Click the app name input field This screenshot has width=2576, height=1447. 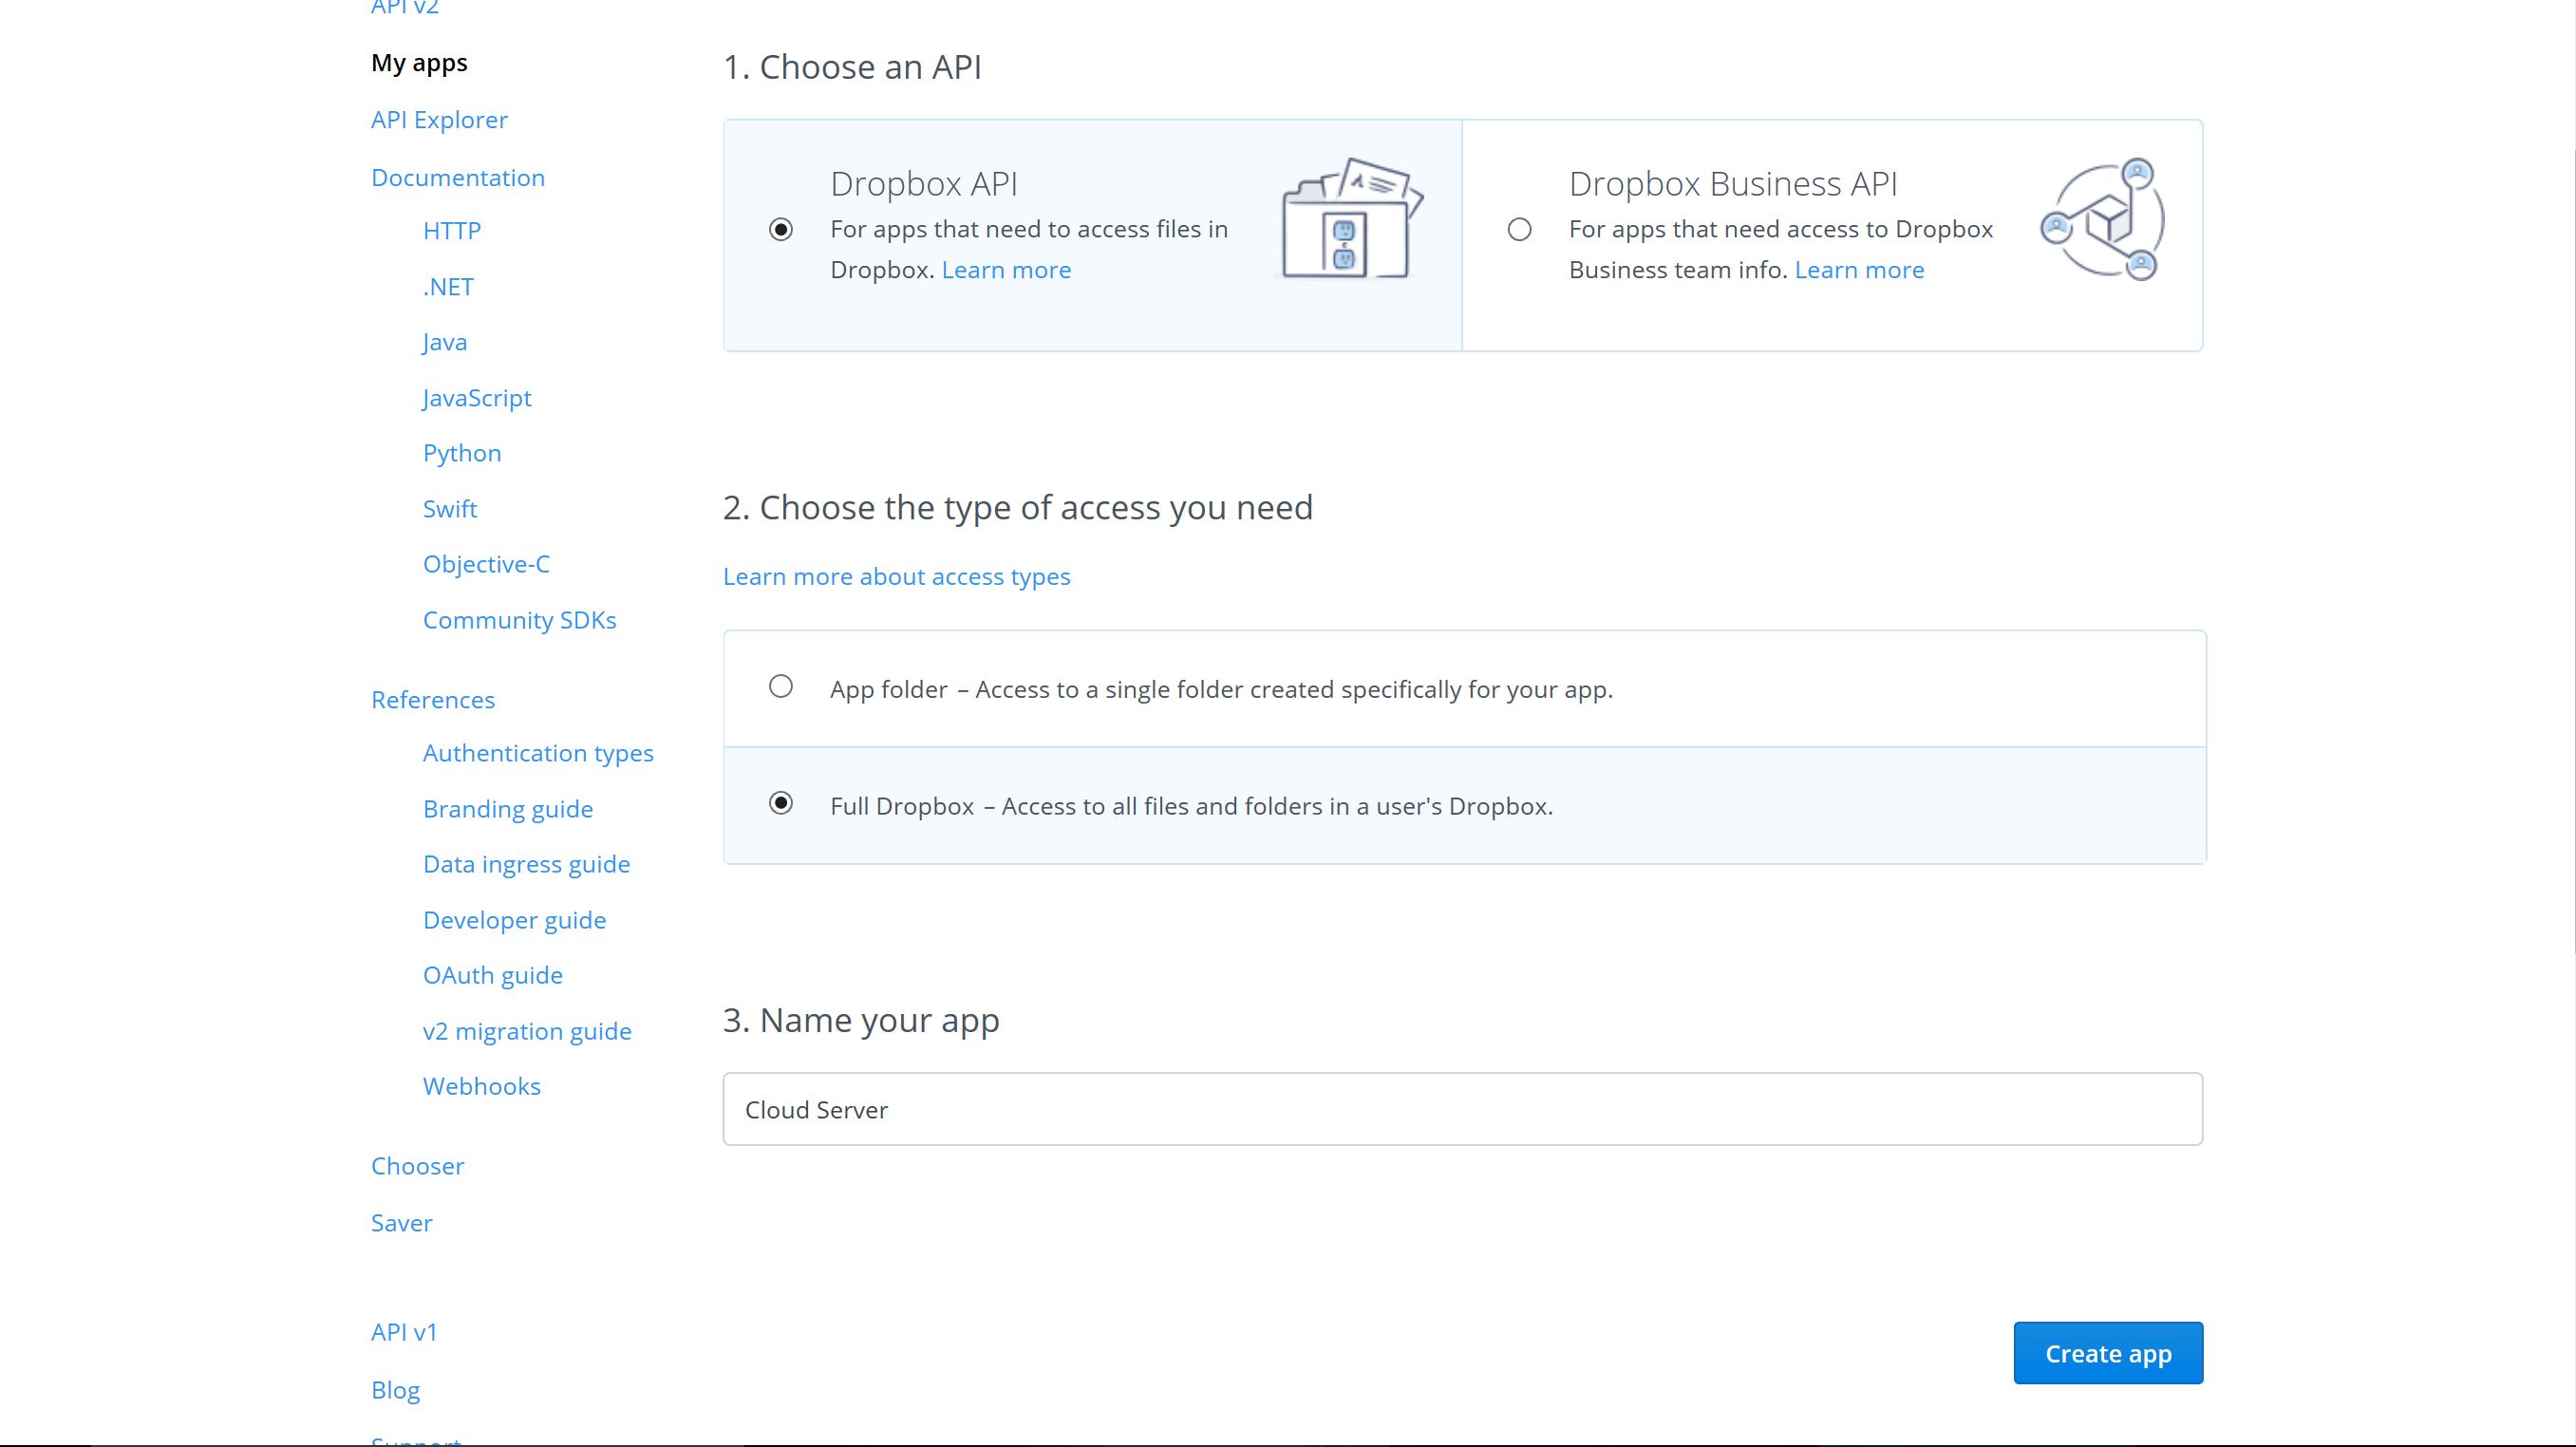click(1461, 1109)
